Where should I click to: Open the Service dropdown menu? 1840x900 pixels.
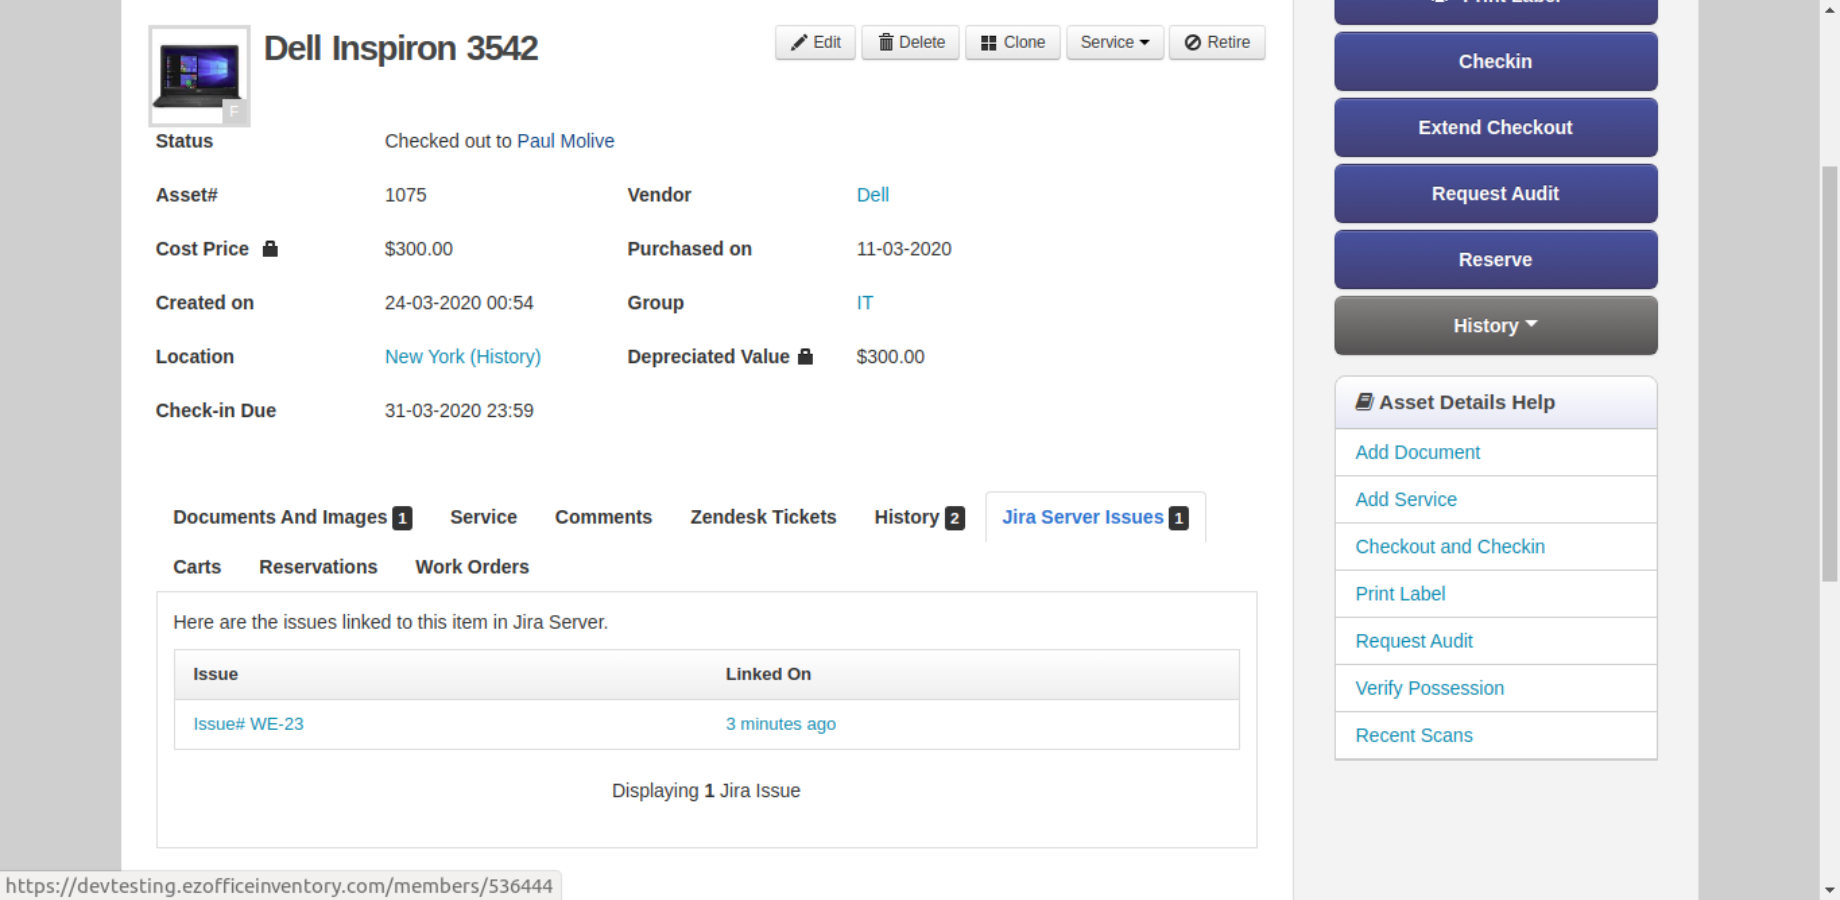click(x=1114, y=42)
